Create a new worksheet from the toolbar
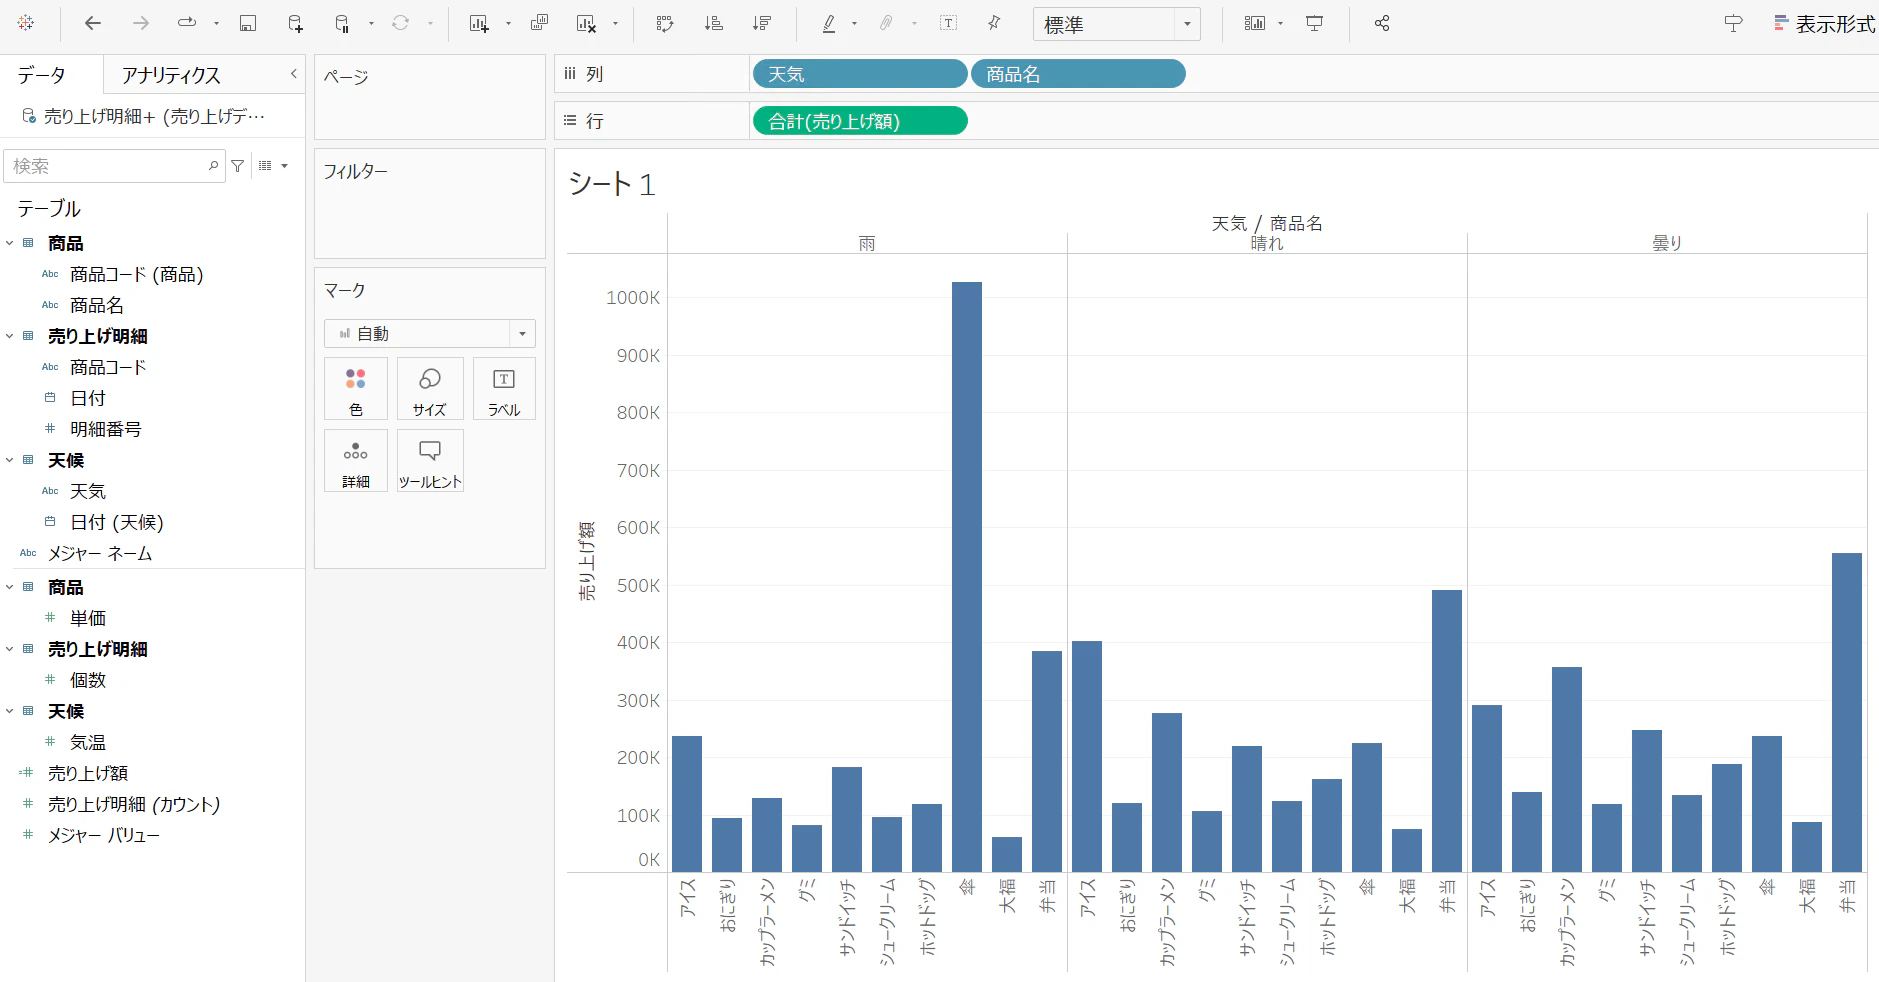This screenshot has width=1879, height=982. point(479,23)
